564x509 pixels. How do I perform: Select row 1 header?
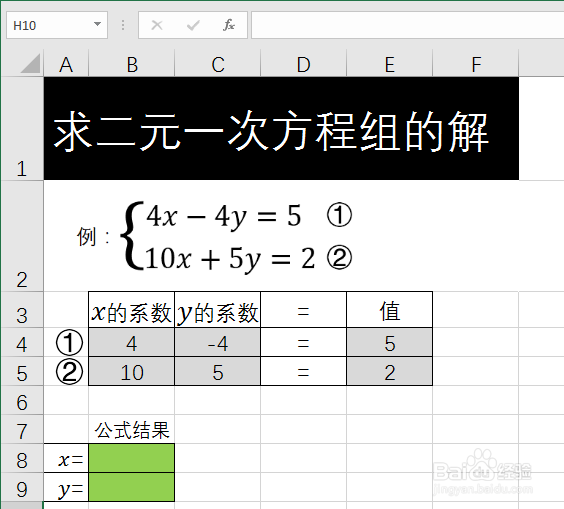point(22,128)
